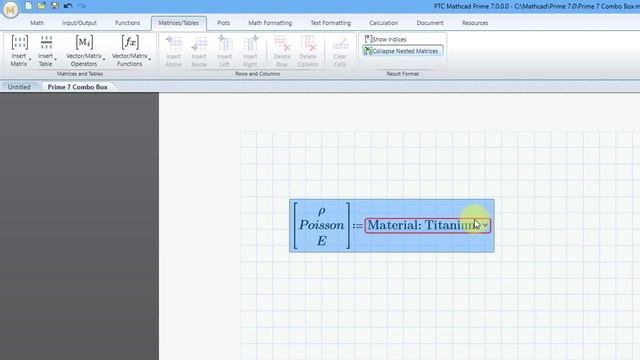Create a new worksheet via quick access icon
Screen dimensions: 640x360
pos(28,6)
